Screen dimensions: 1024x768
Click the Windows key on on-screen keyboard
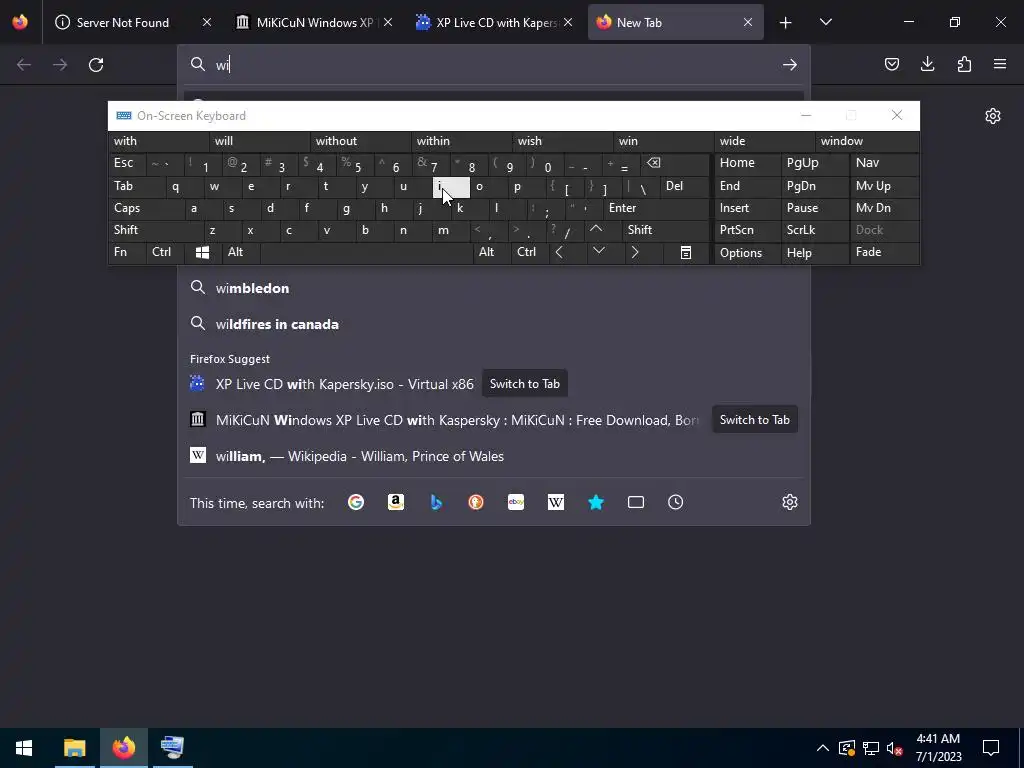pos(202,253)
